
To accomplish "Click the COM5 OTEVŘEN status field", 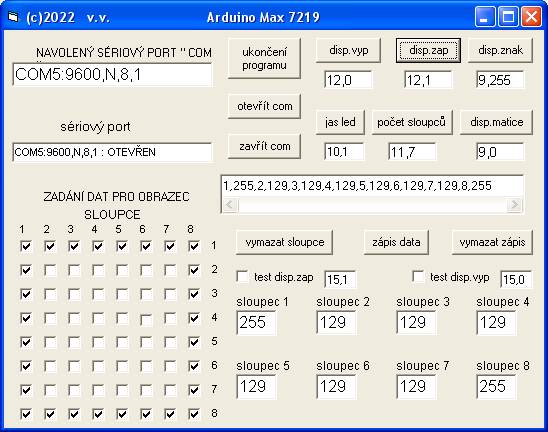I will coord(112,152).
